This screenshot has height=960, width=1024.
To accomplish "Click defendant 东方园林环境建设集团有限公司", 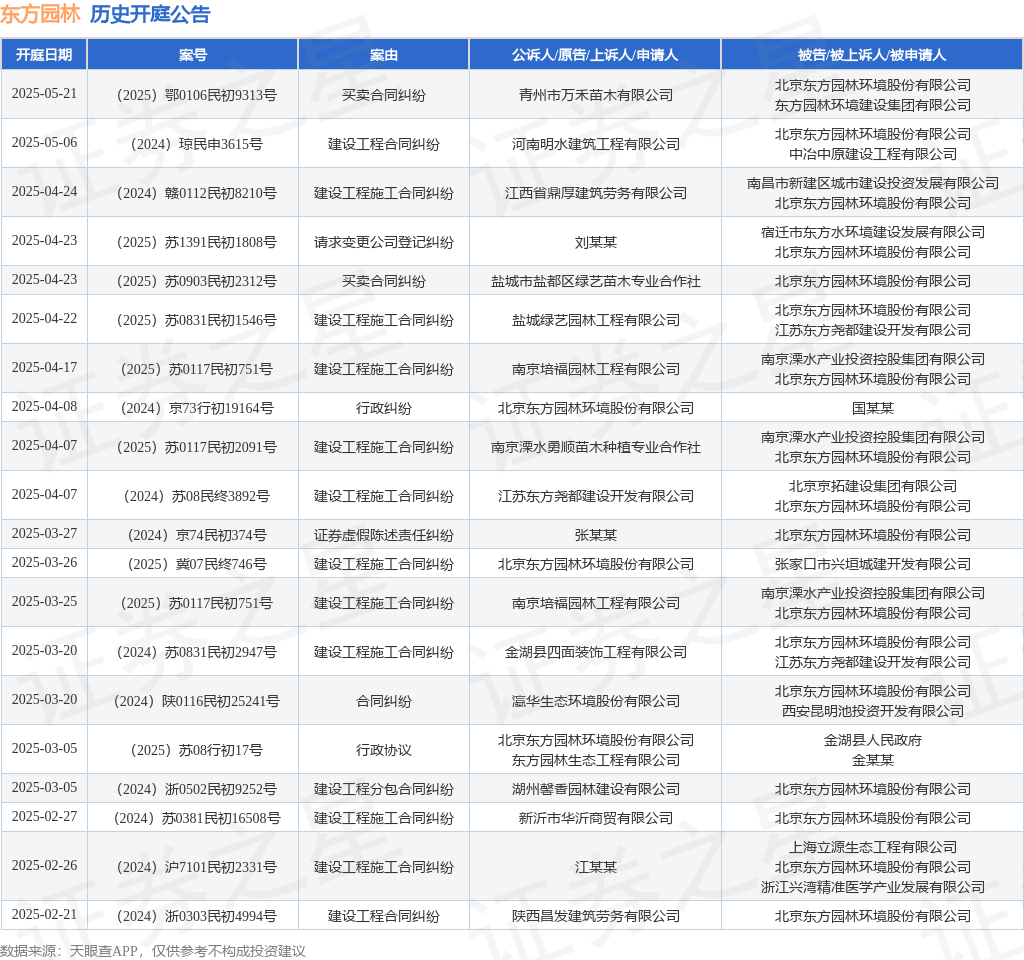I will (872, 105).
